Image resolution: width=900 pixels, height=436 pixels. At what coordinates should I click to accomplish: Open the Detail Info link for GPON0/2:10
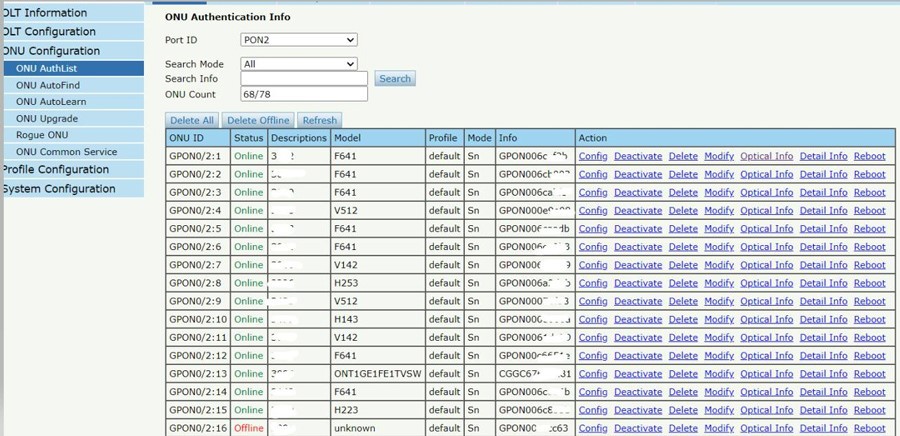coord(824,320)
